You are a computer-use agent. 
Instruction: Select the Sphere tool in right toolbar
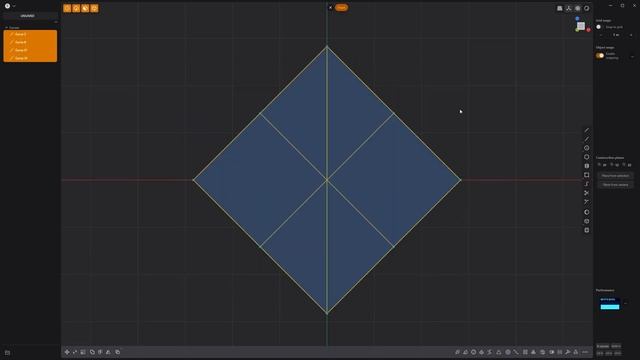(587, 212)
